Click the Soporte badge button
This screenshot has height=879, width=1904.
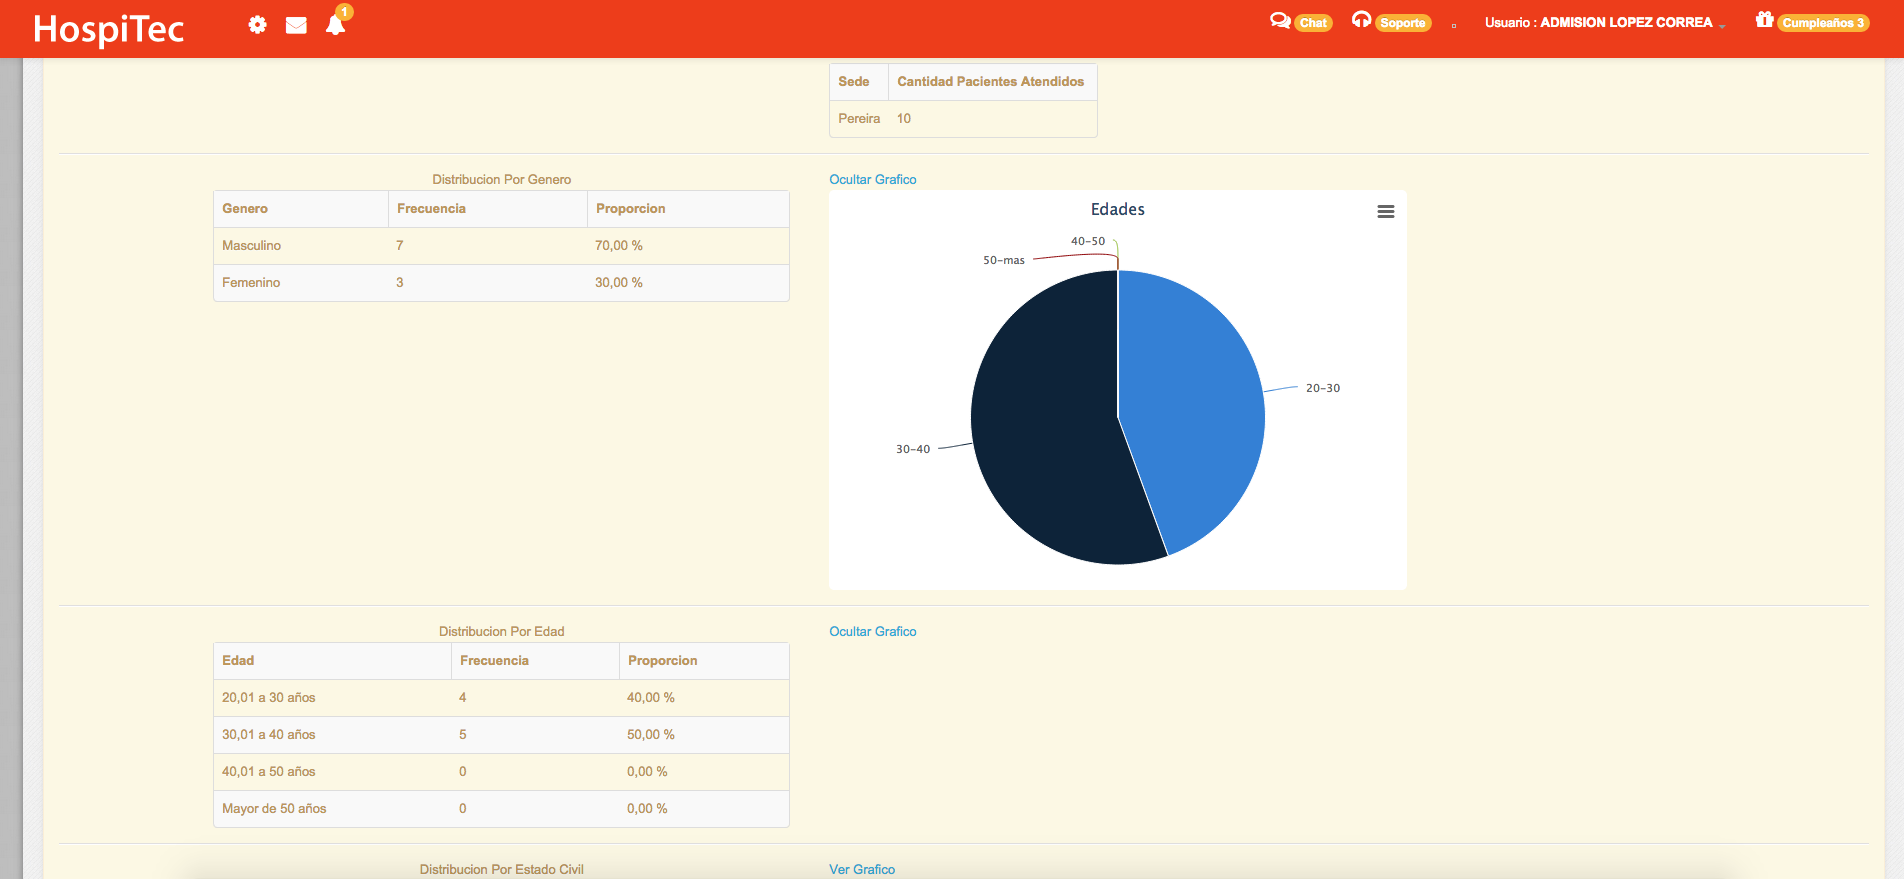click(x=1402, y=23)
